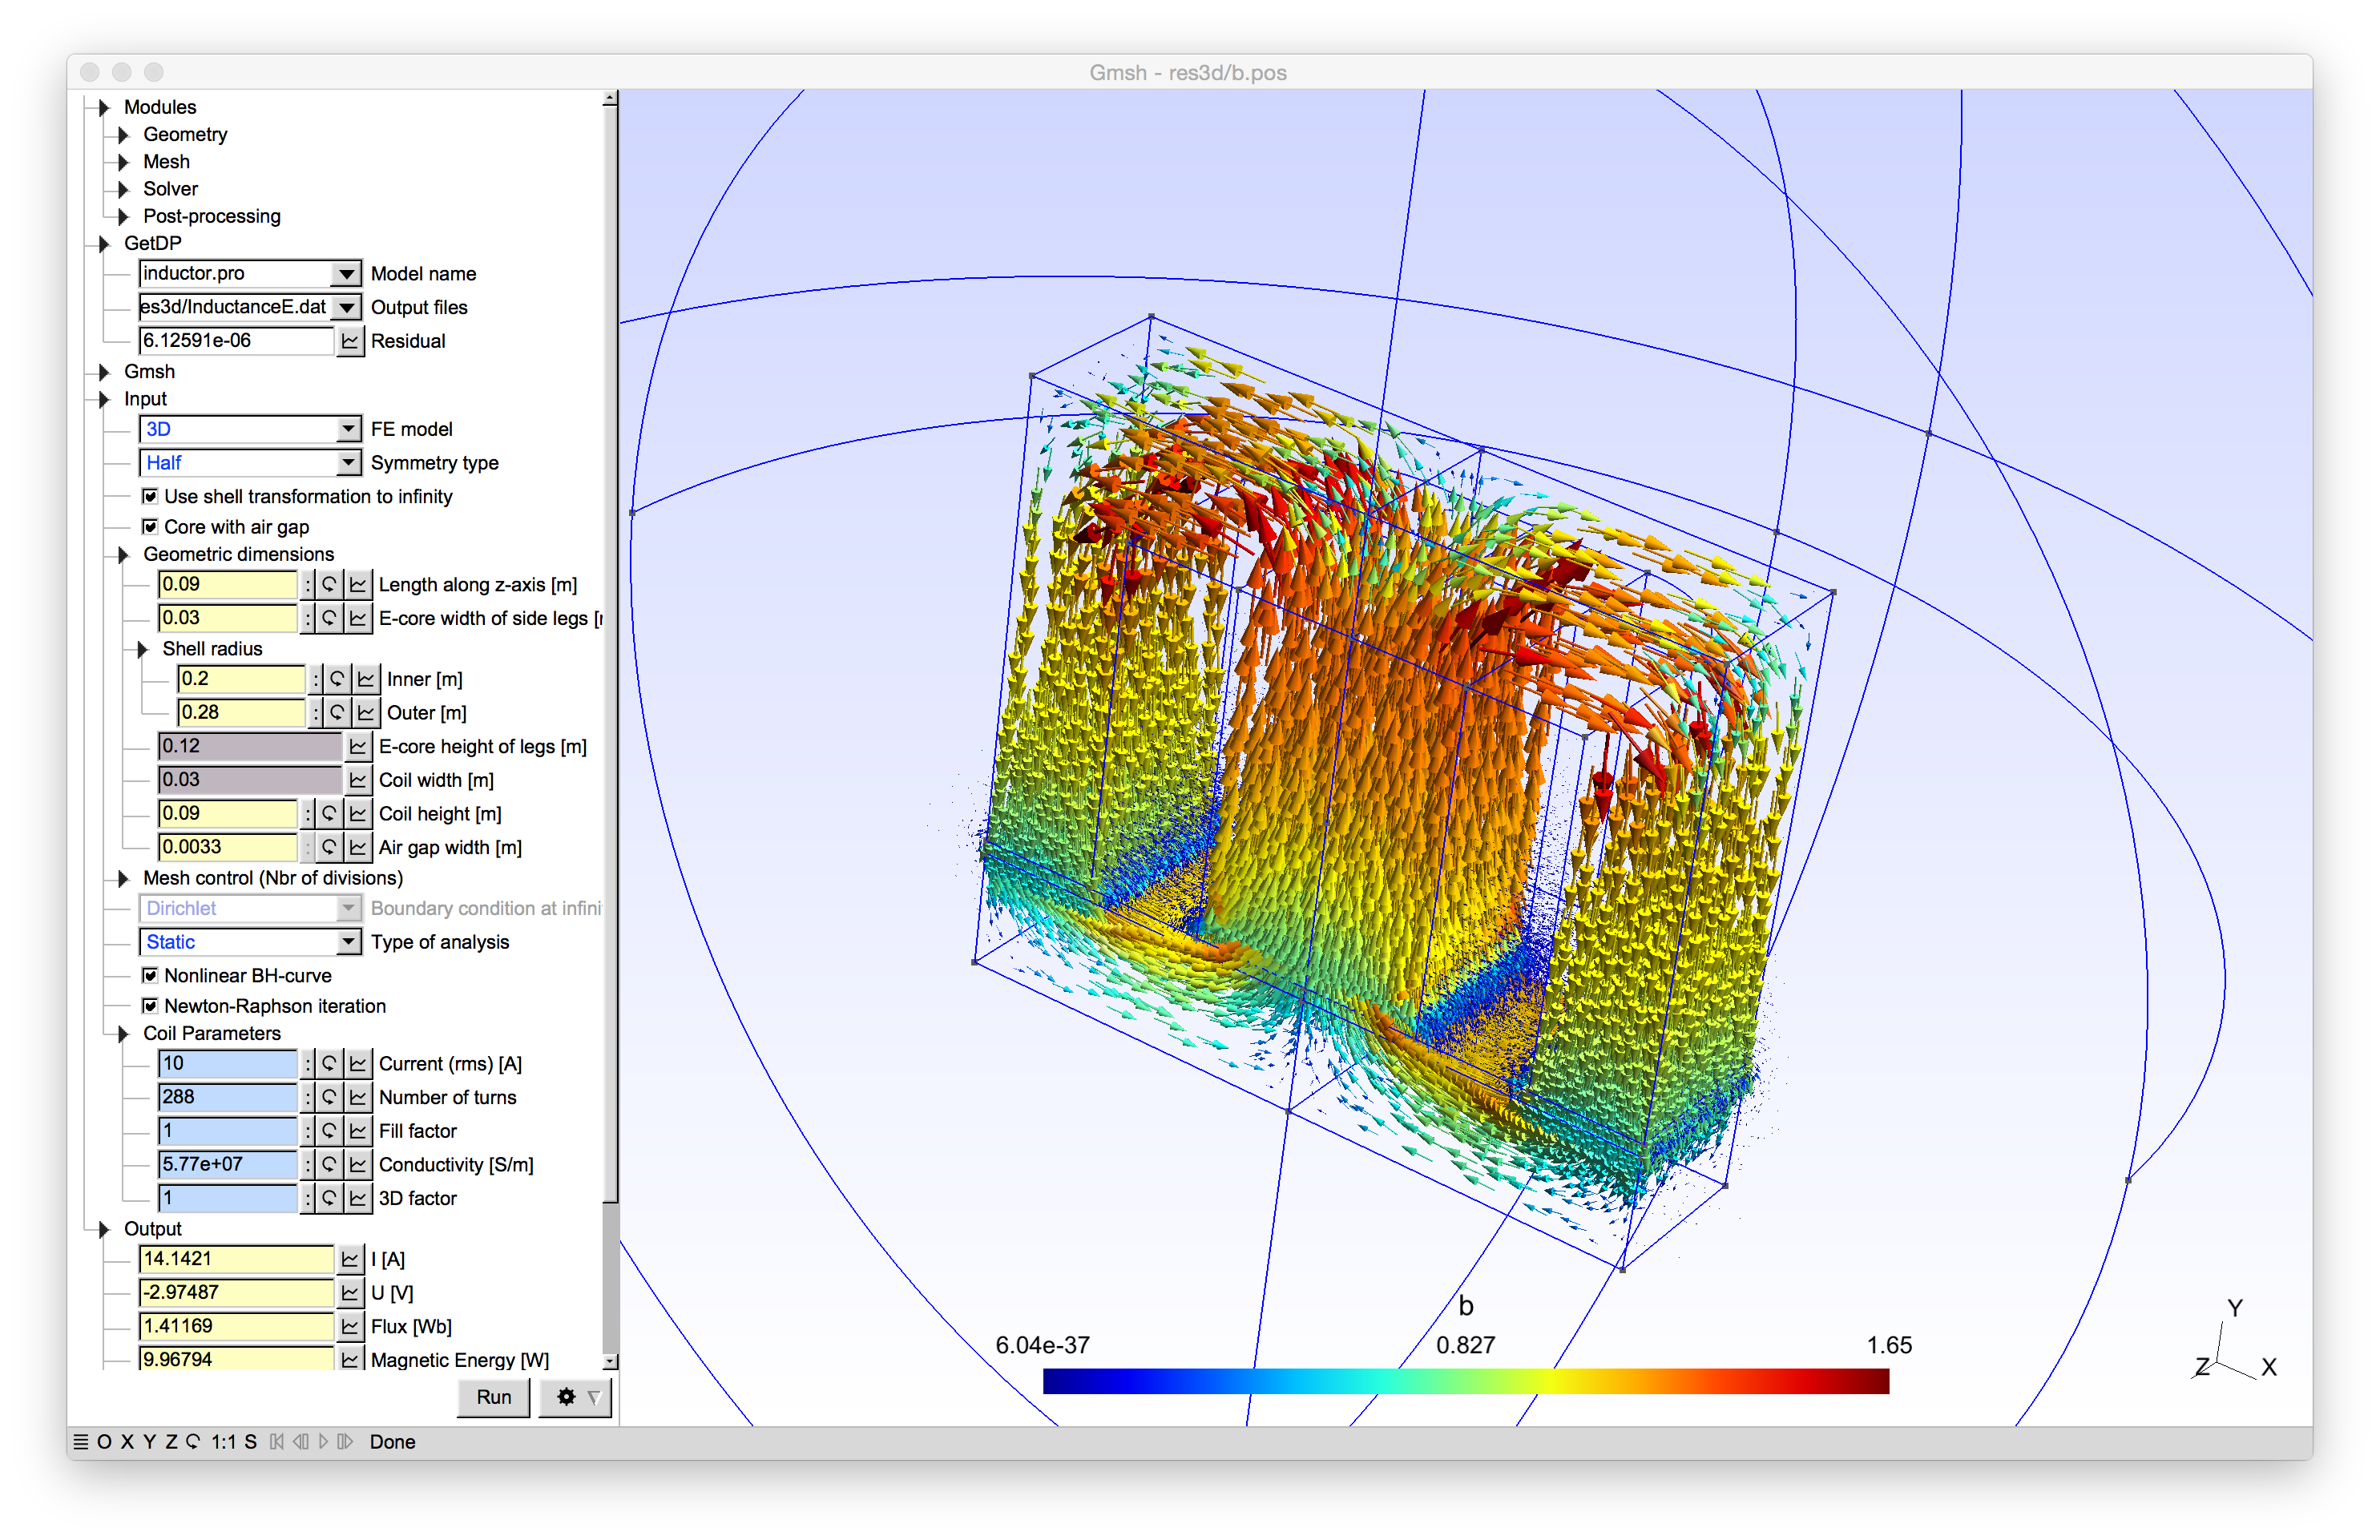
Task: Click the 1:1 scale reset button
Action: pos(223,1442)
